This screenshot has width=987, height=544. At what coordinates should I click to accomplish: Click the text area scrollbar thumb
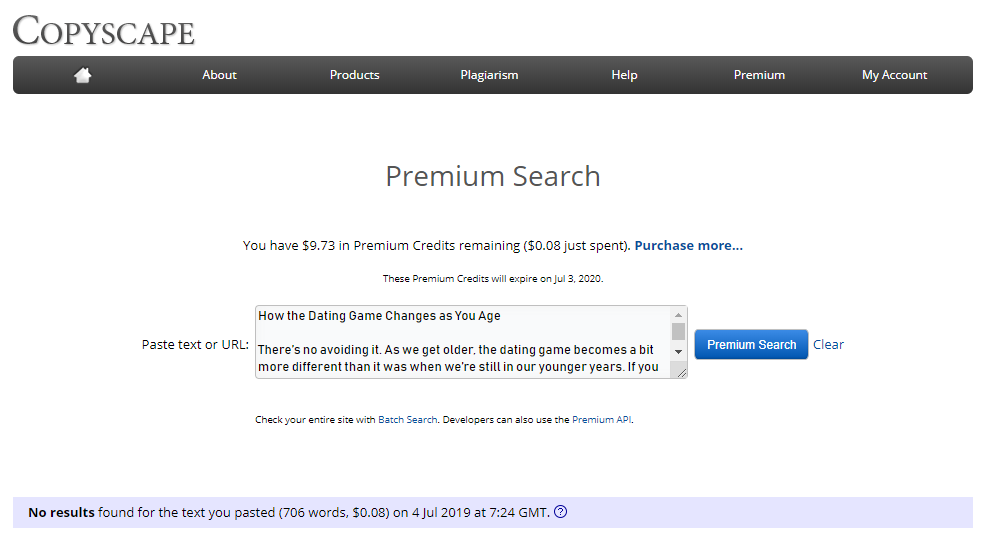[x=678, y=331]
